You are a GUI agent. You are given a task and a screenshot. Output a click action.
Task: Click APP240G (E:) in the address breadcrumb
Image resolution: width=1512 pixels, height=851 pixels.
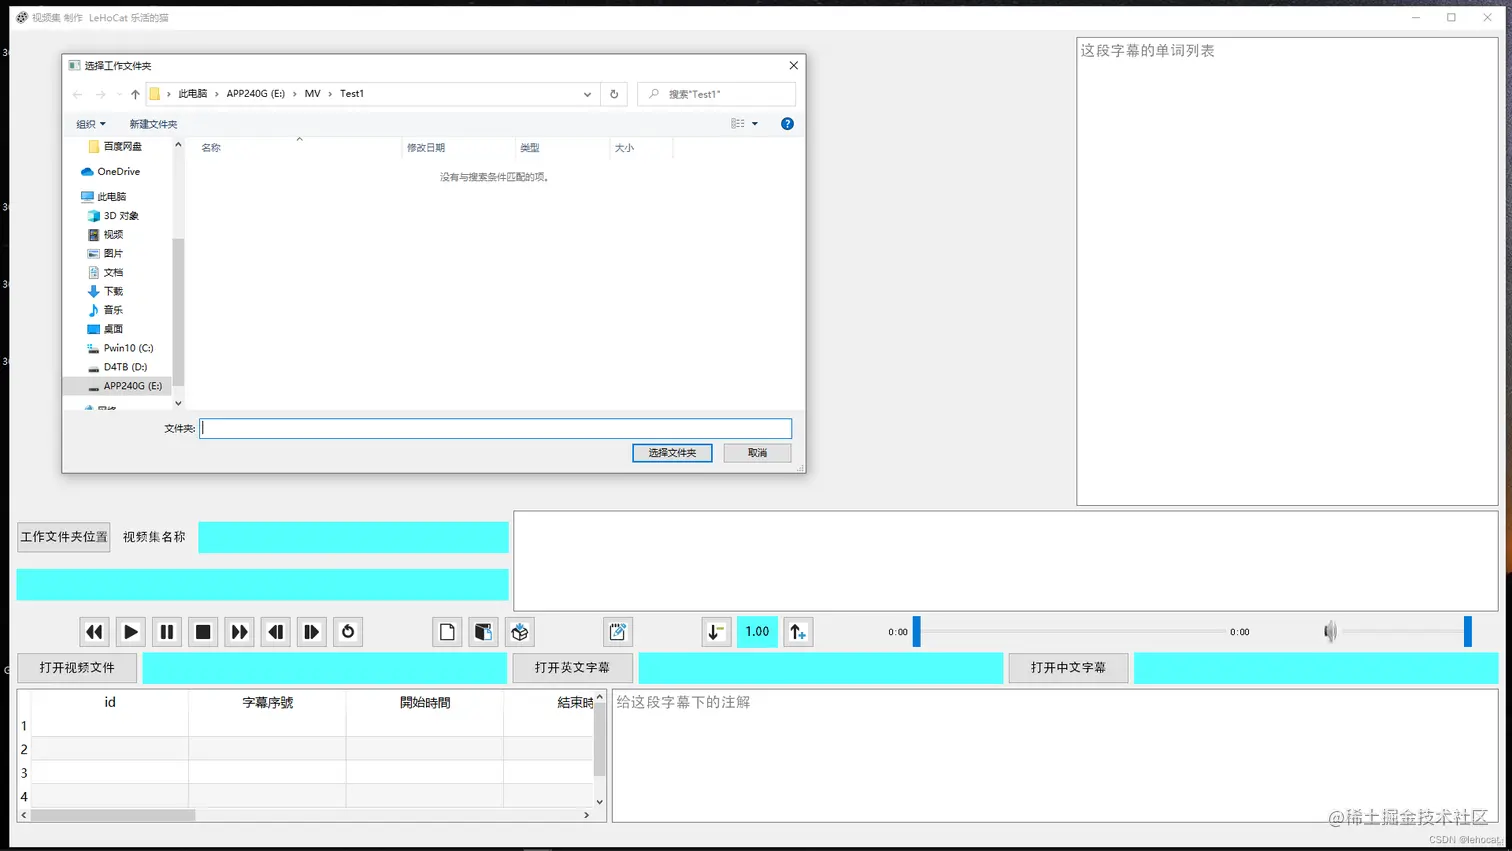coord(256,94)
